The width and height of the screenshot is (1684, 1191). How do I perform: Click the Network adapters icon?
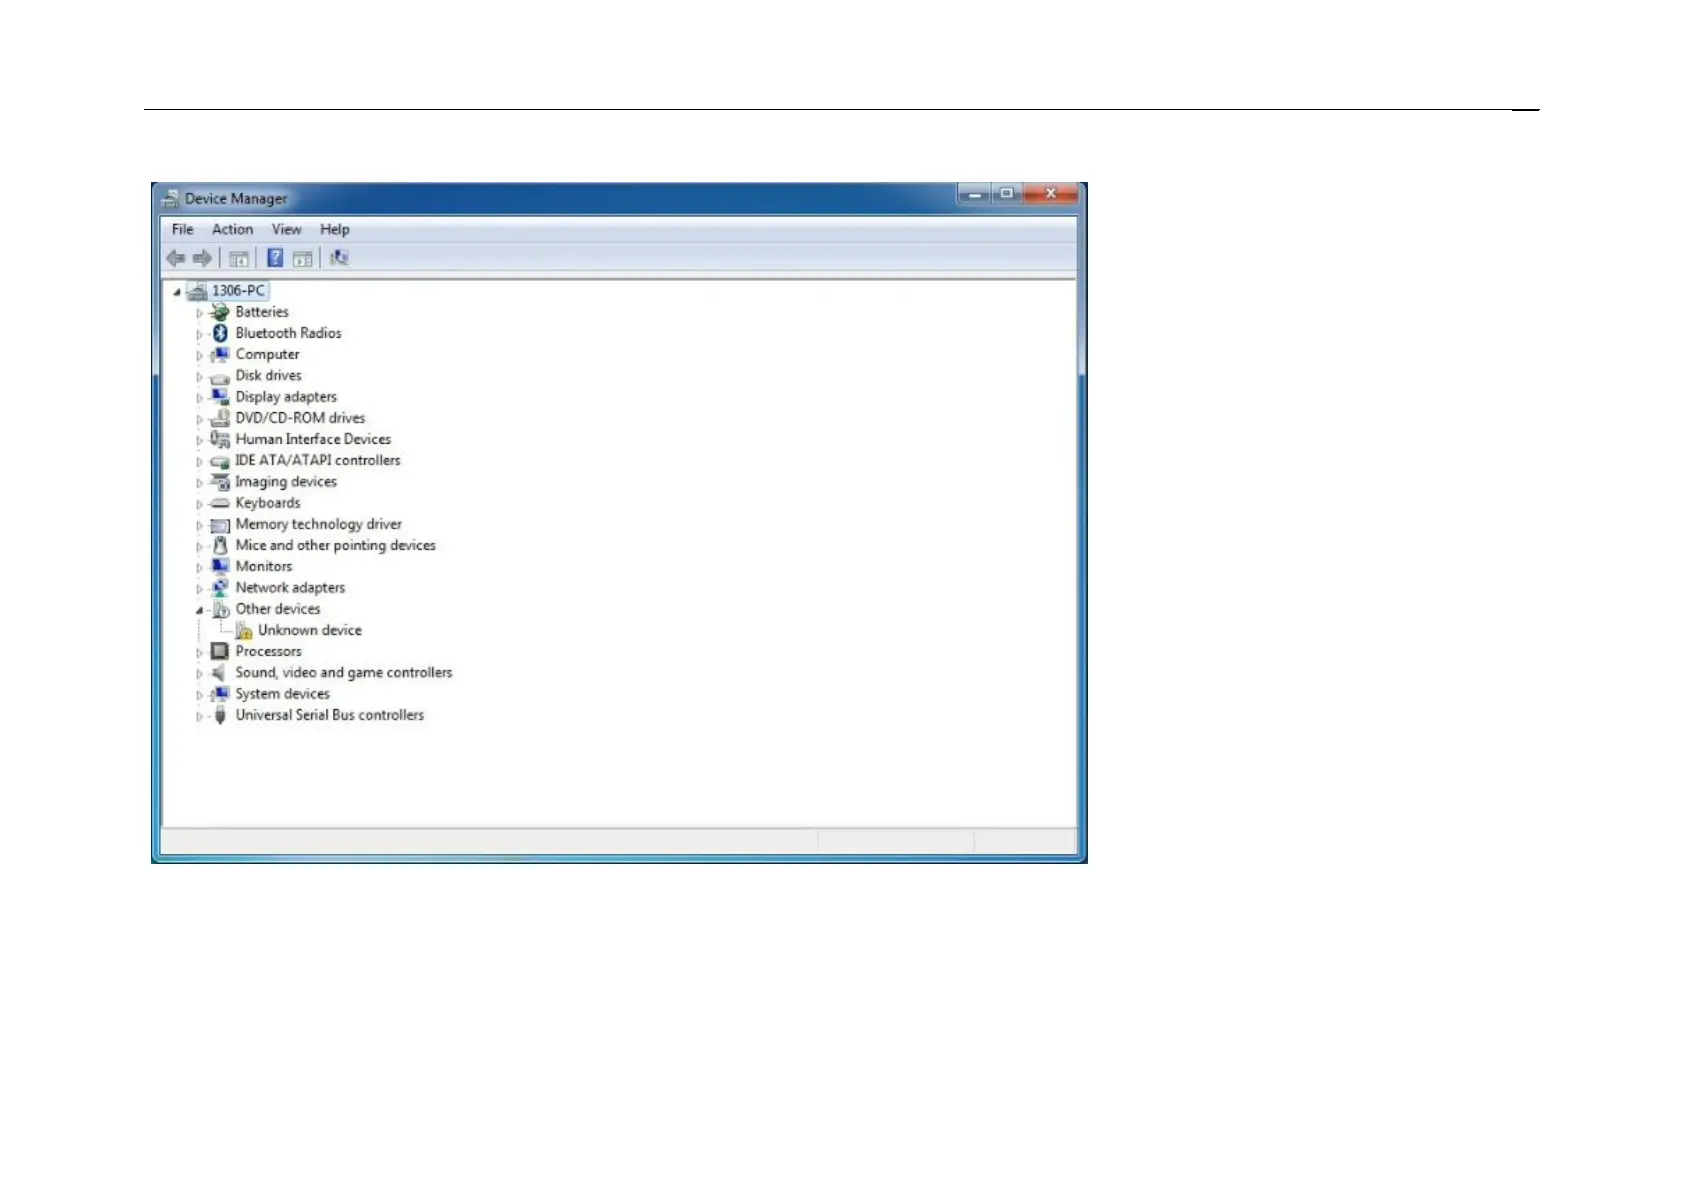click(220, 588)
